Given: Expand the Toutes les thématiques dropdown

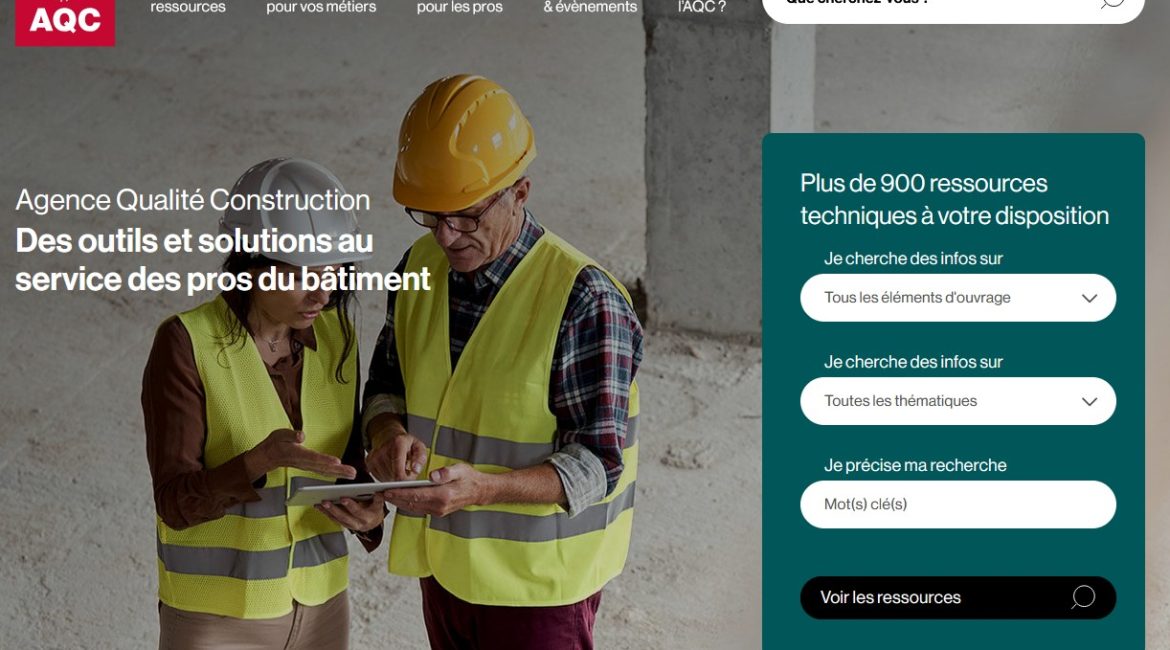Looking at the screenshot, I should click(x=958, y=401).
